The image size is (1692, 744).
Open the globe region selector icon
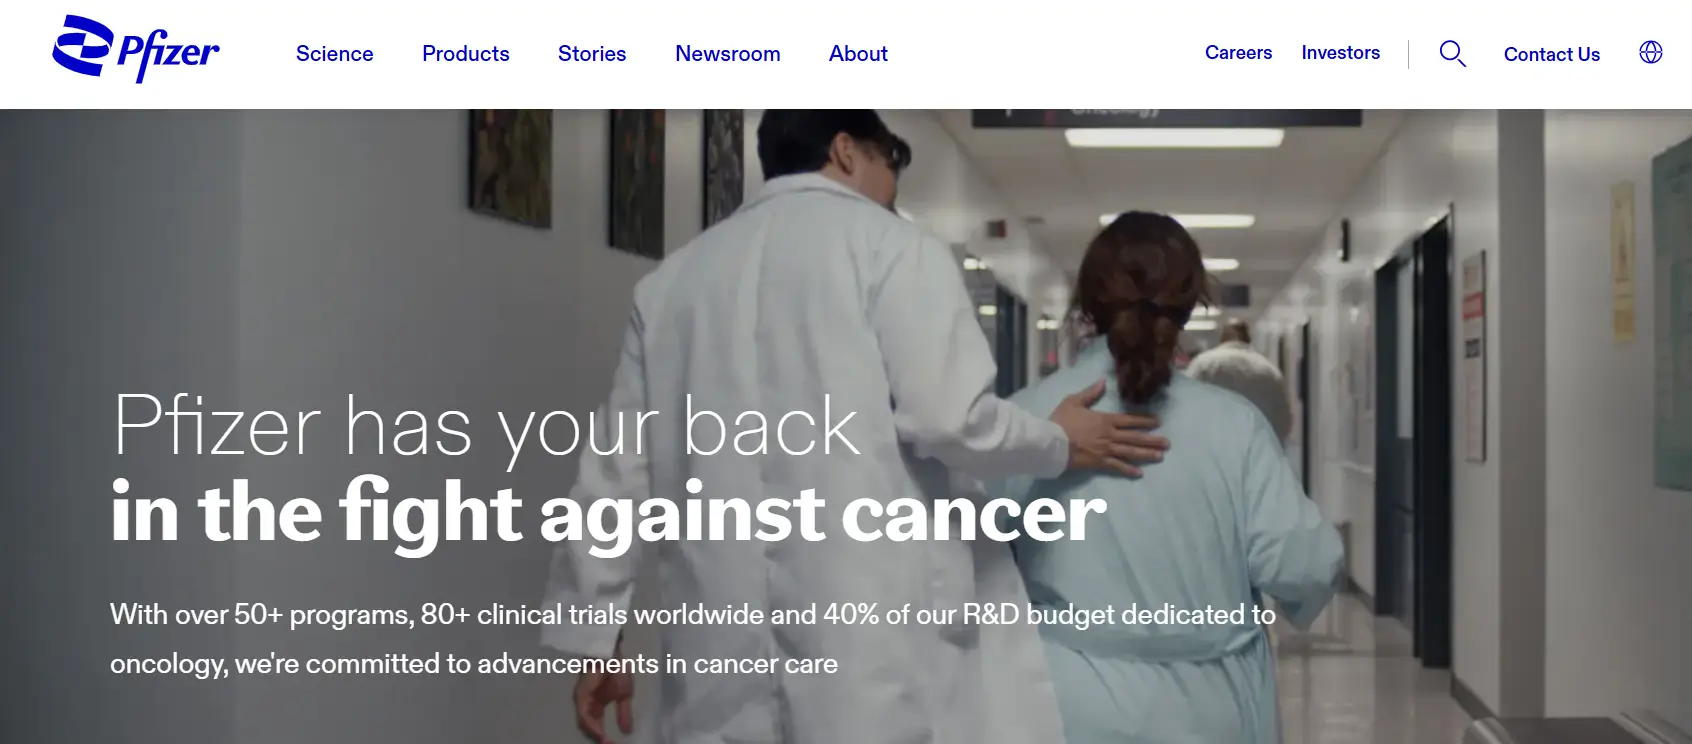(x=1651, y=52)
